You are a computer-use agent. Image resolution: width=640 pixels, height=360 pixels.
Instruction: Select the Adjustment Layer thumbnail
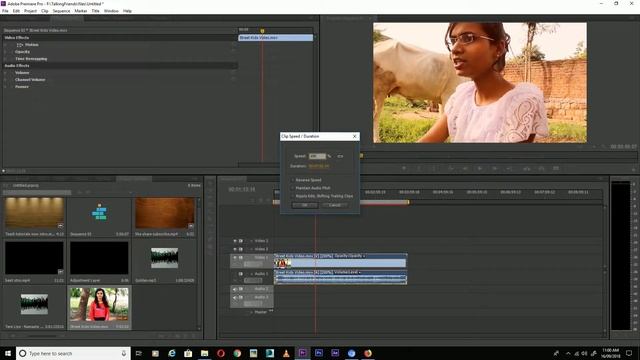(x=99, y=258)
